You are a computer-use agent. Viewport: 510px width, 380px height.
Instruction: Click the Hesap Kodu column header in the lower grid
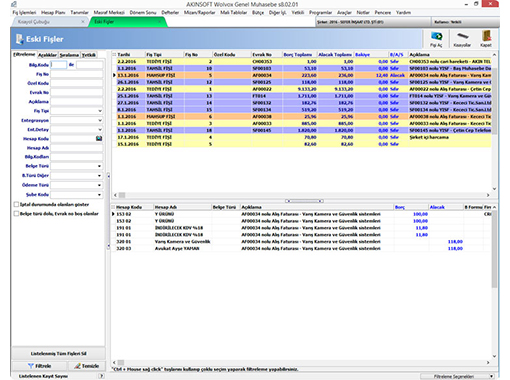click(x=134, y=207)
